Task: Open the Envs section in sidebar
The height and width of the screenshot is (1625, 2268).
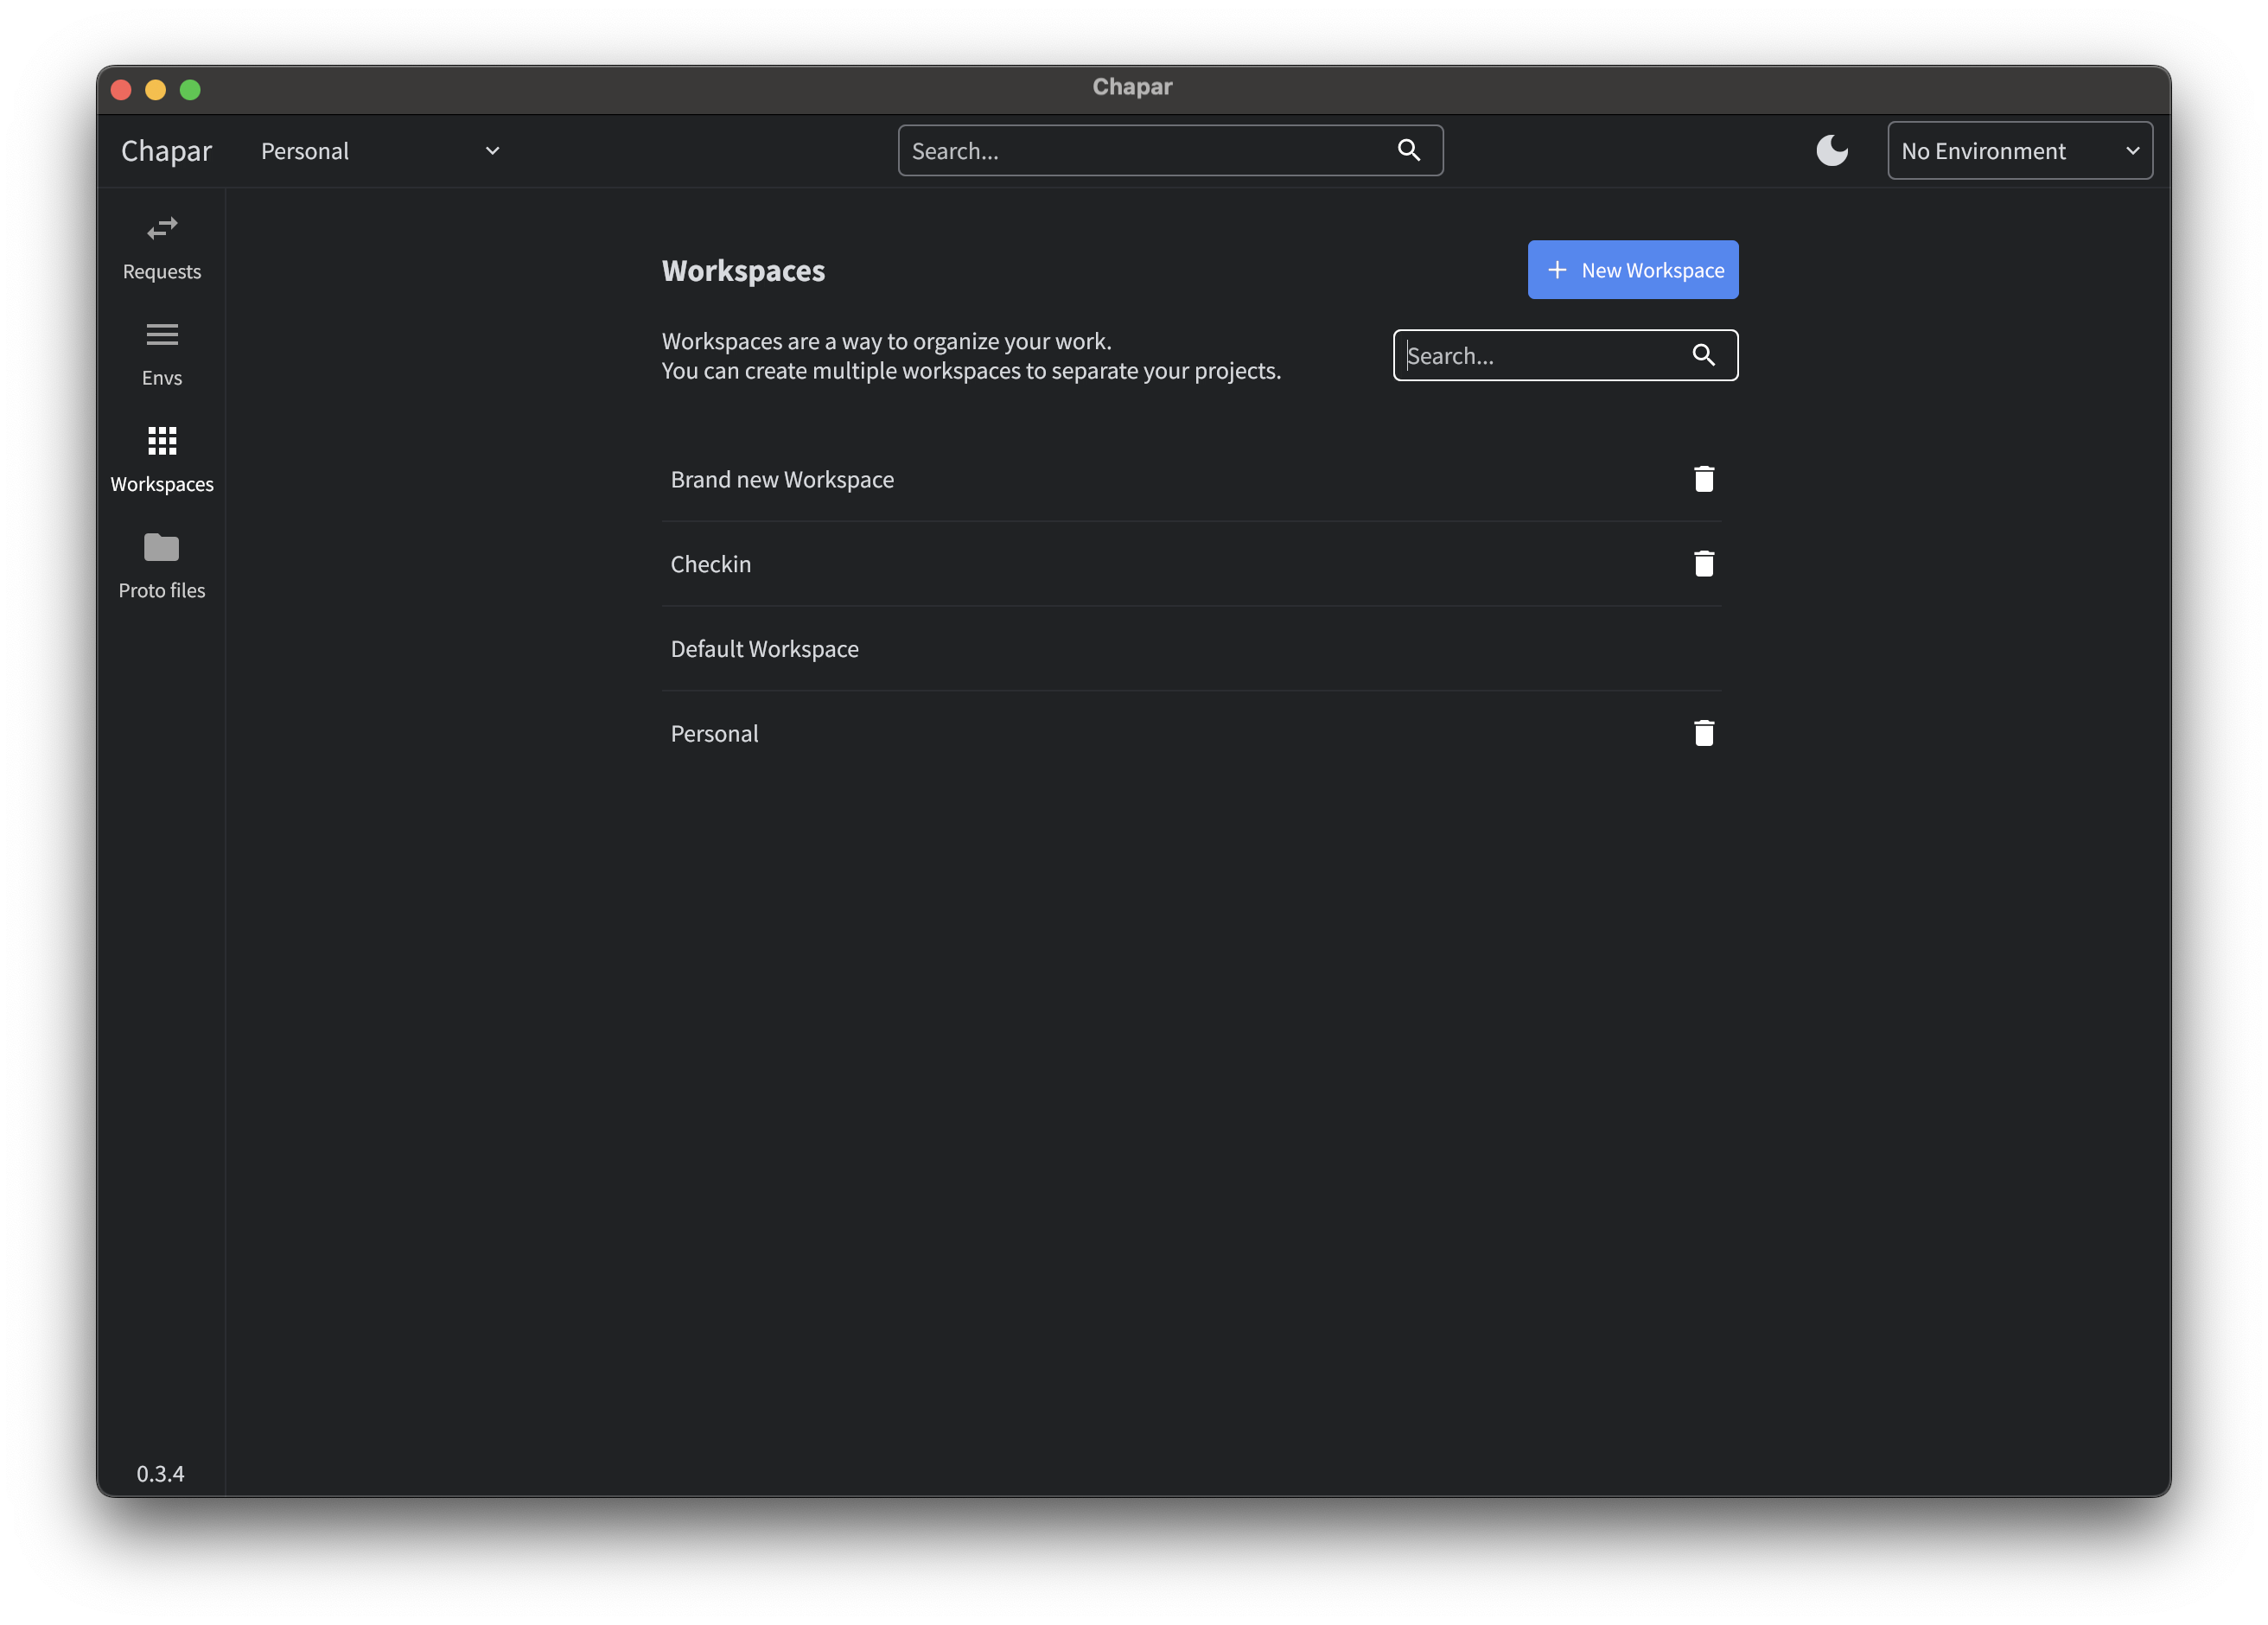Action: (161, 355)
